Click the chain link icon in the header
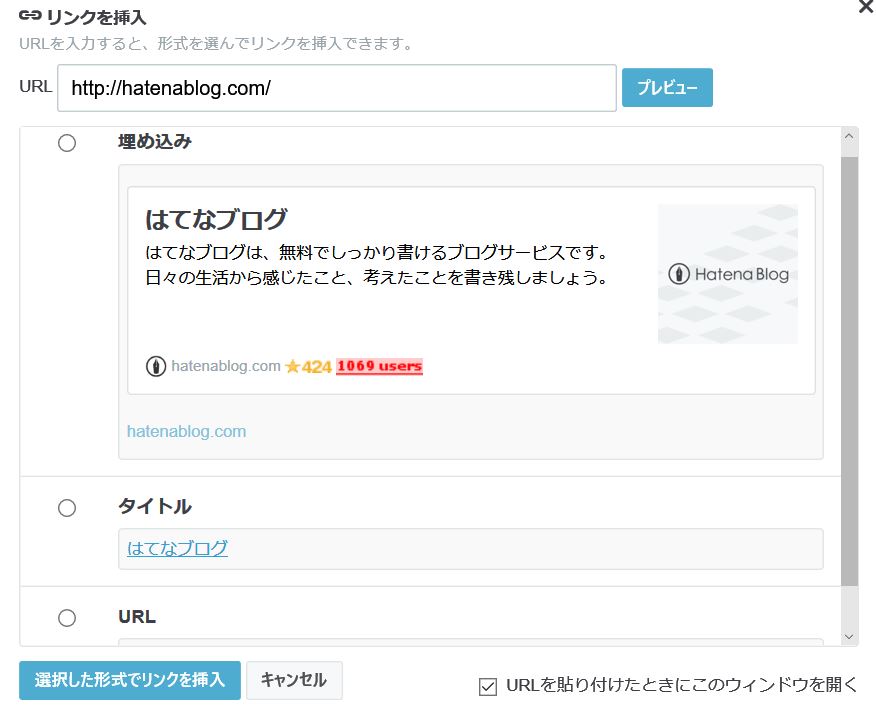 [x=30, y=16]
